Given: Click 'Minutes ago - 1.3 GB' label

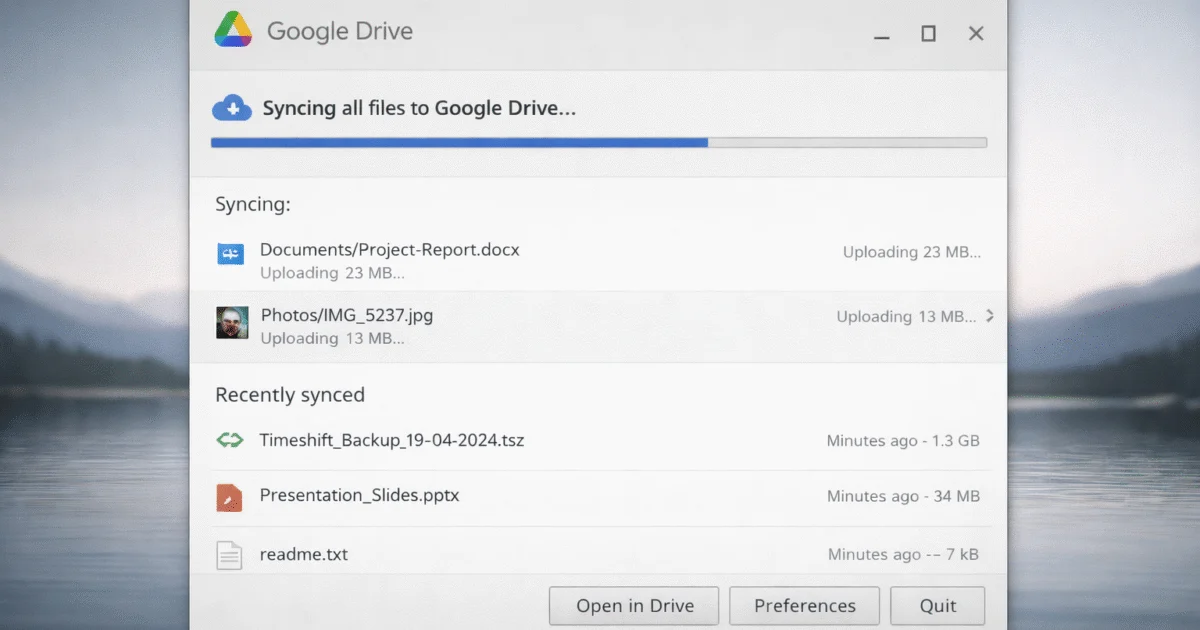Looking at the screenshot, I should click(903, 441).
